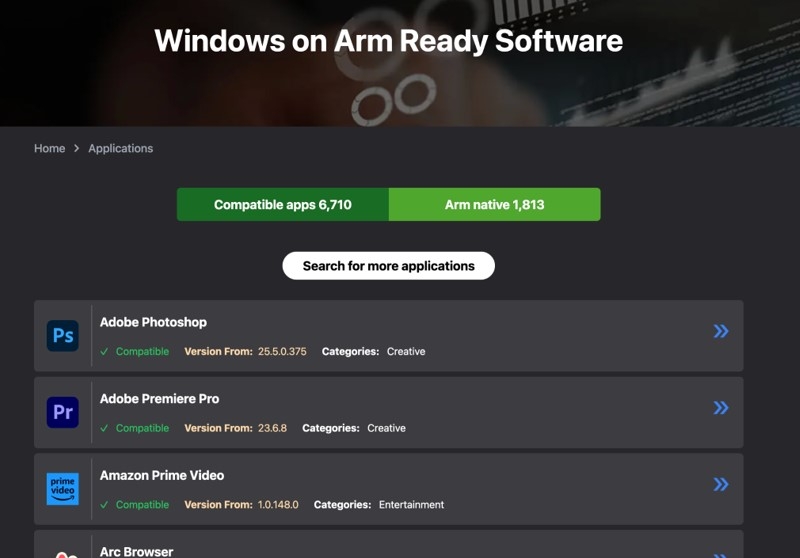Image resolution: width=800 pixels, height=558 pixels.
Task: Click Prime Video version 1.0.148.0 value
Action: [278, 504]
